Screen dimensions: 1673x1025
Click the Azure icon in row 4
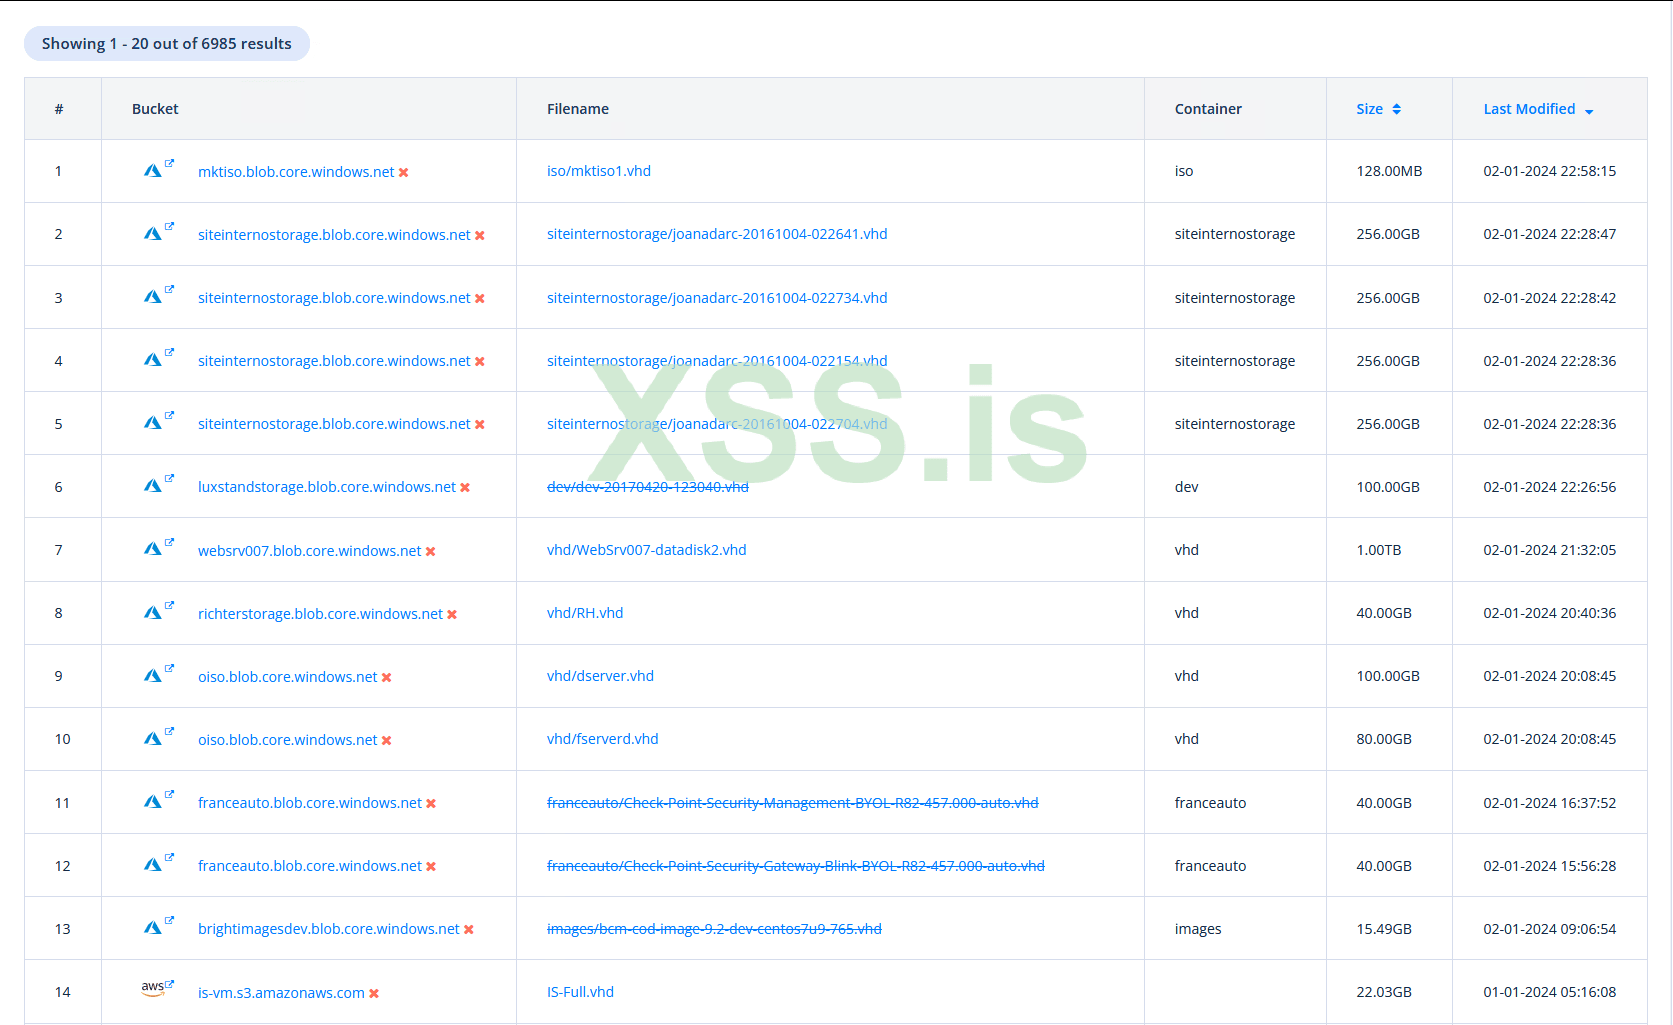pyautogui.click(x=152, y=360)
